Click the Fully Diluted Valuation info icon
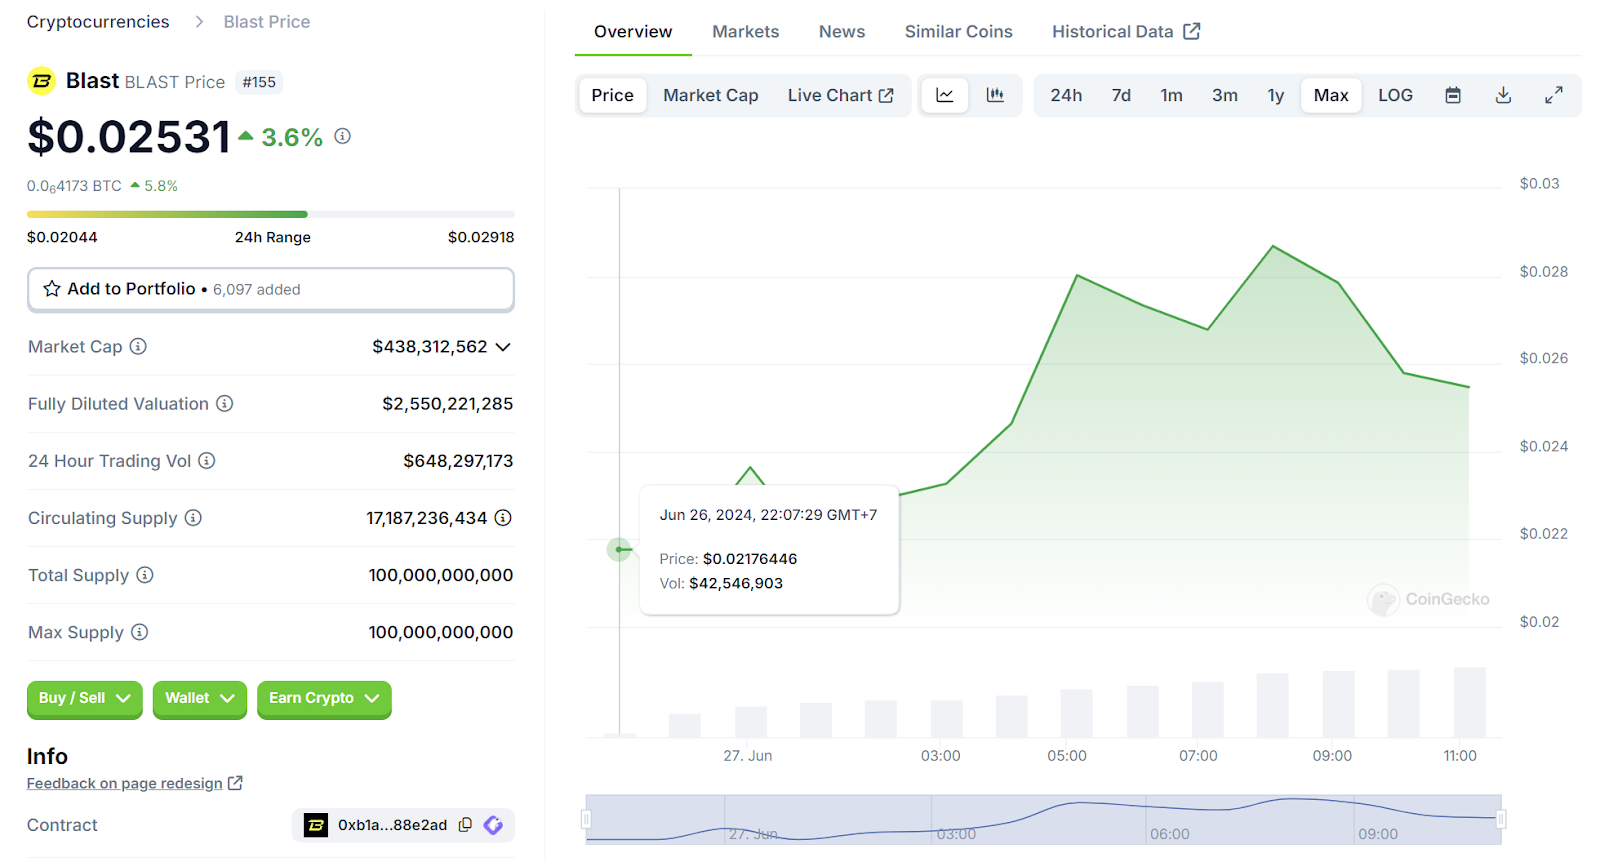 (x=225, y=403)
